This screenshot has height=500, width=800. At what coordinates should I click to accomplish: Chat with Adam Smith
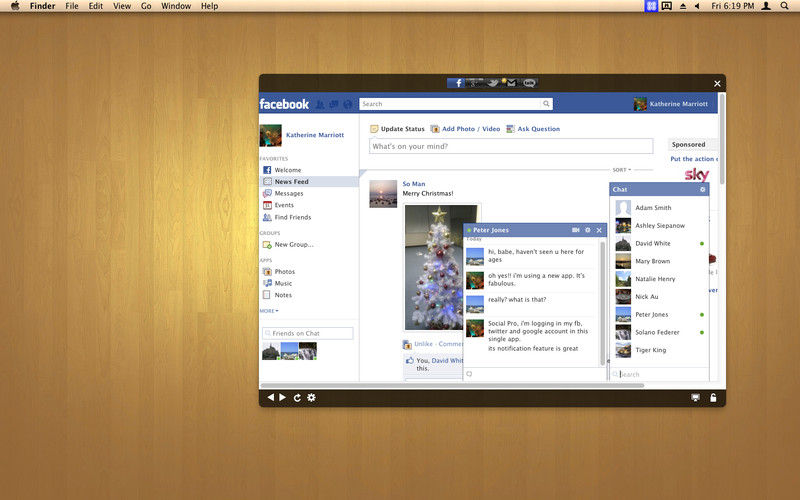coord(659,208)
